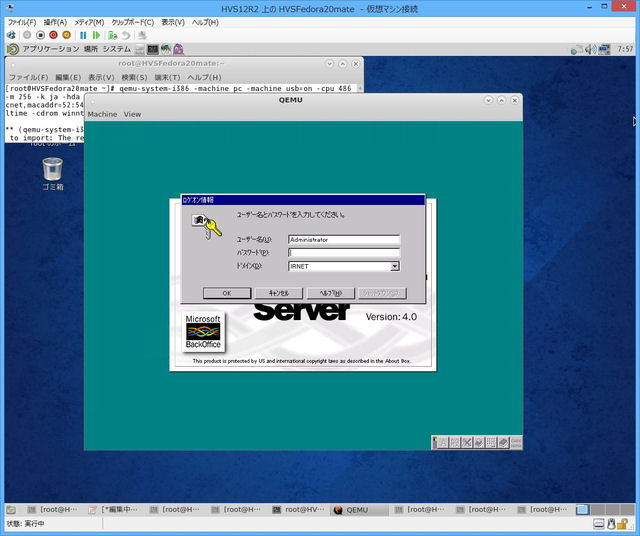Open アプリケーション menu in MATE panel

coord(51,49)
